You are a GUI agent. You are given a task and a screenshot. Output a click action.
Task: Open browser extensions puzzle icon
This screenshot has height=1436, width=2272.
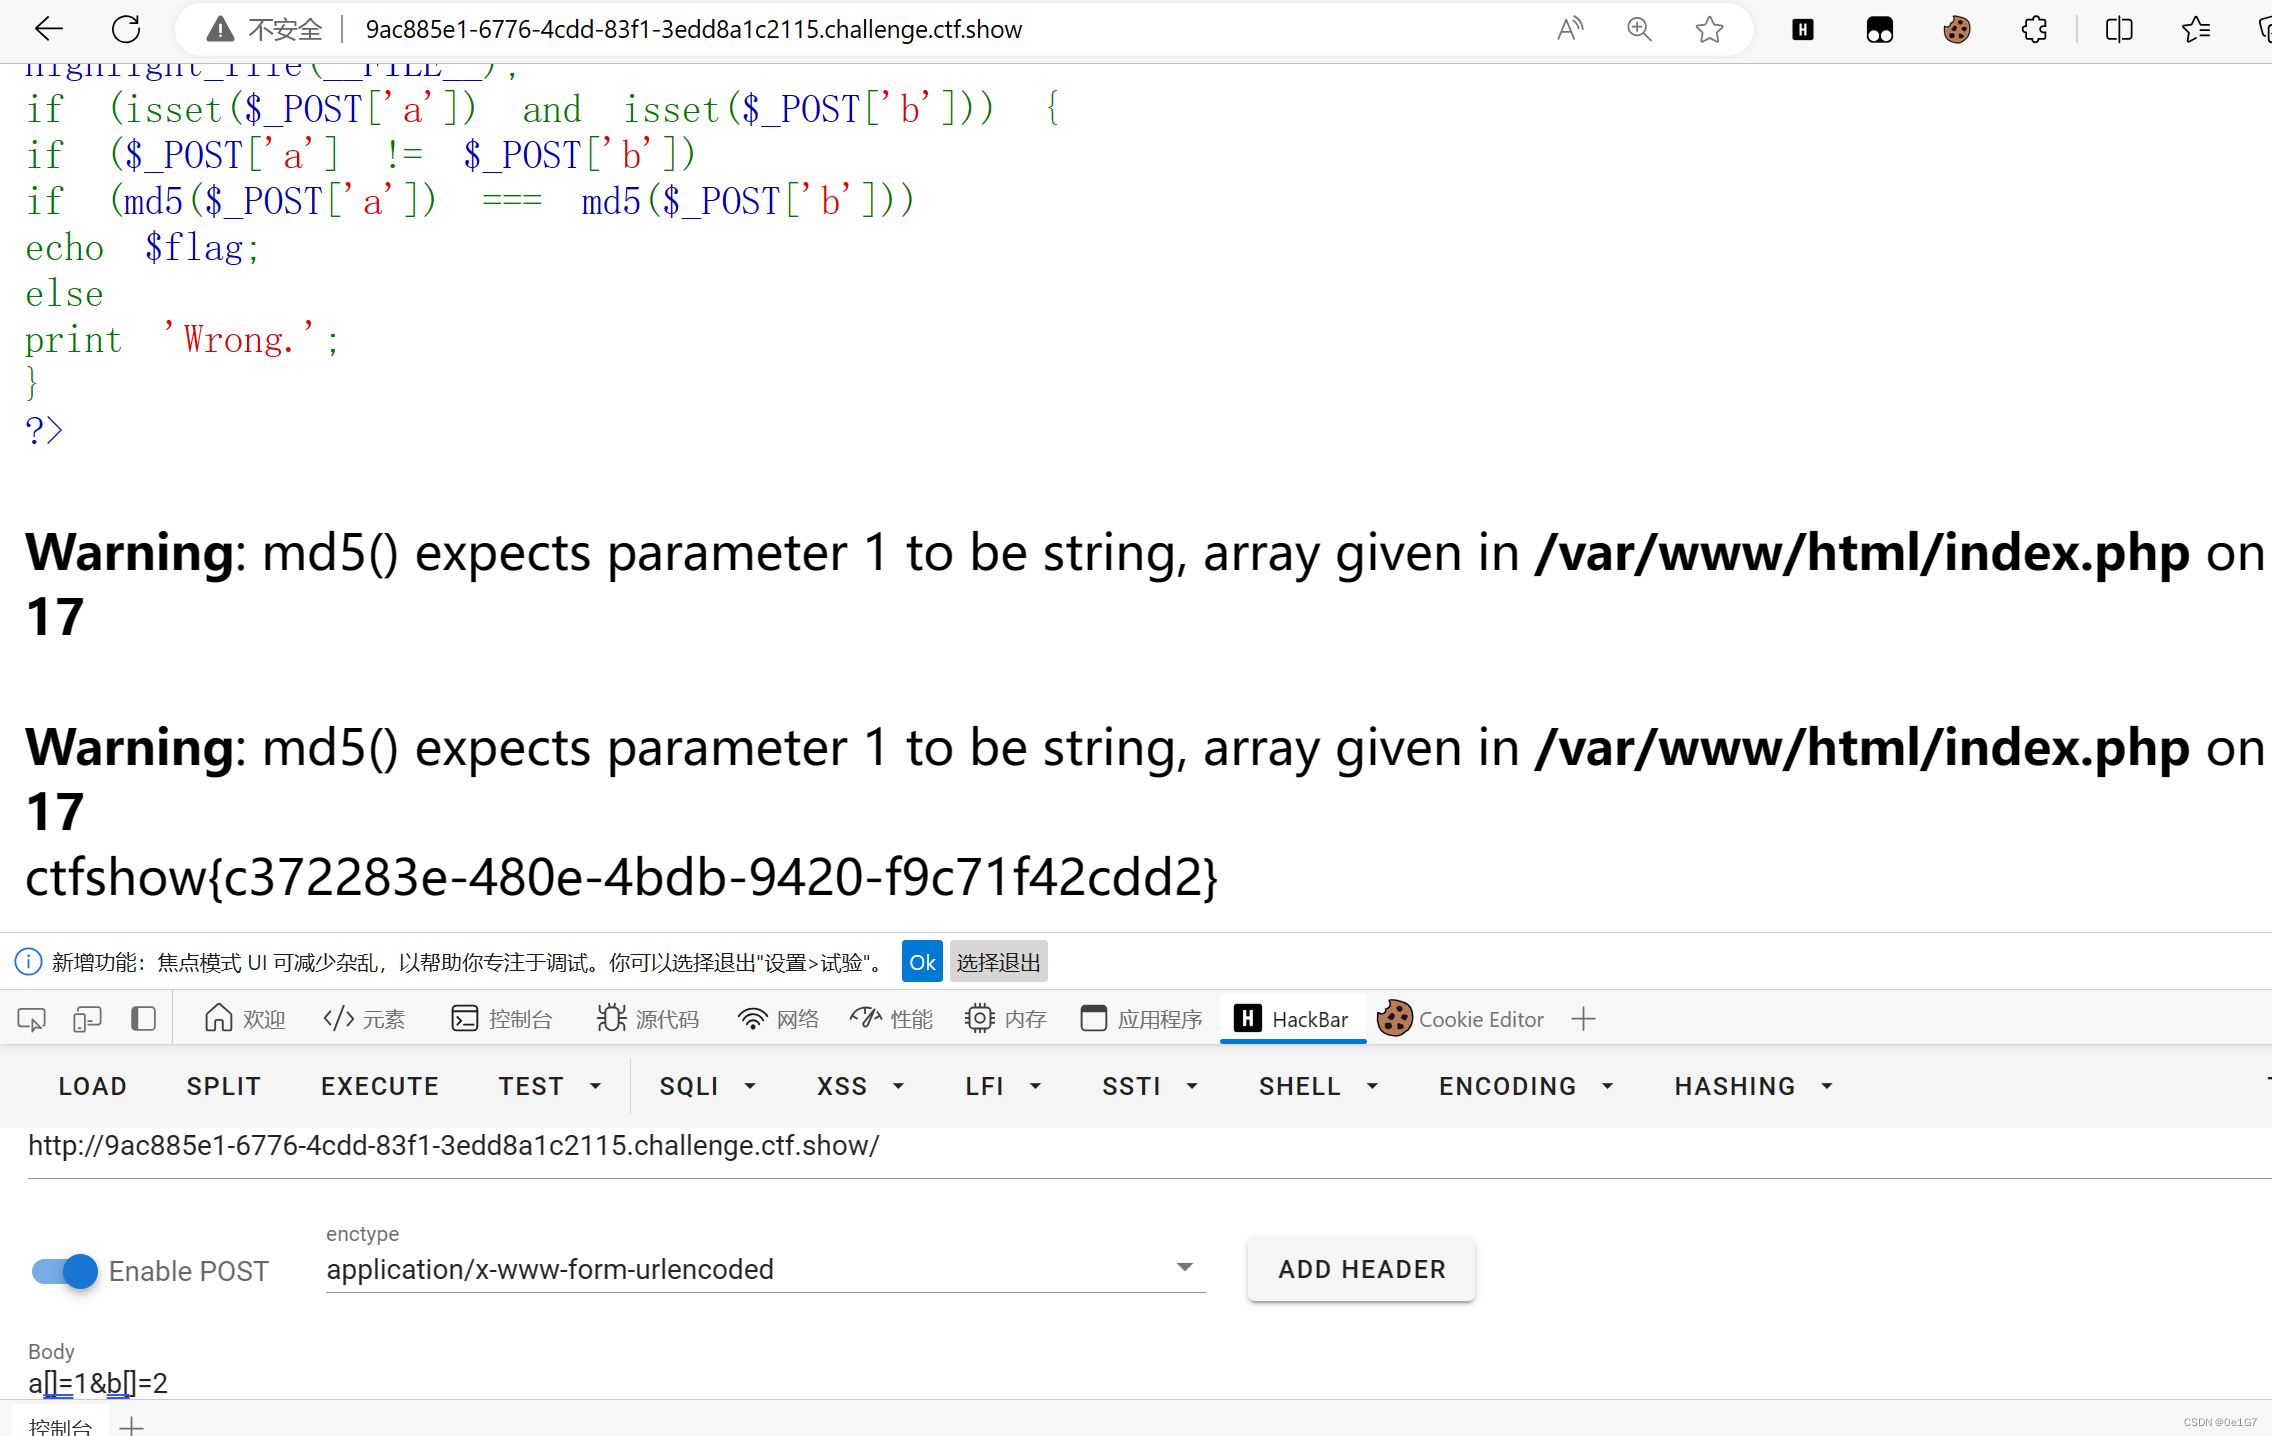[x=2034, y=29]
